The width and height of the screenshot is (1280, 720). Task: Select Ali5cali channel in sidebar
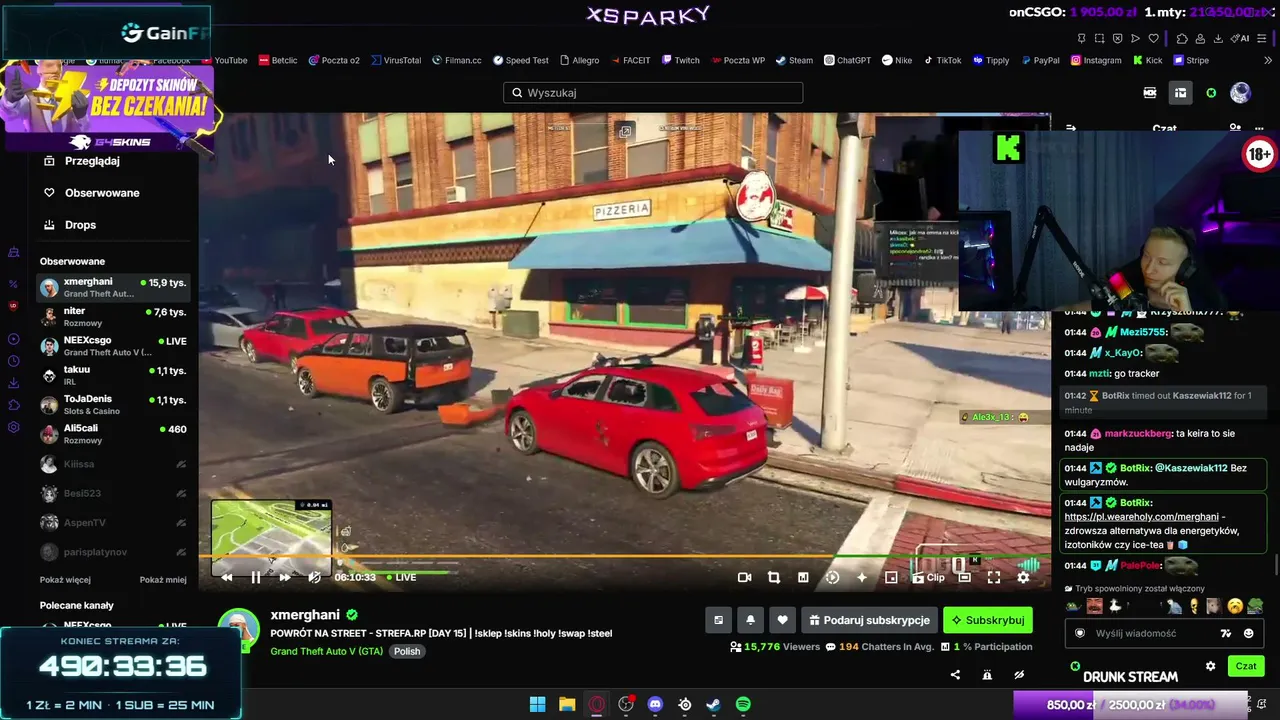113,434
